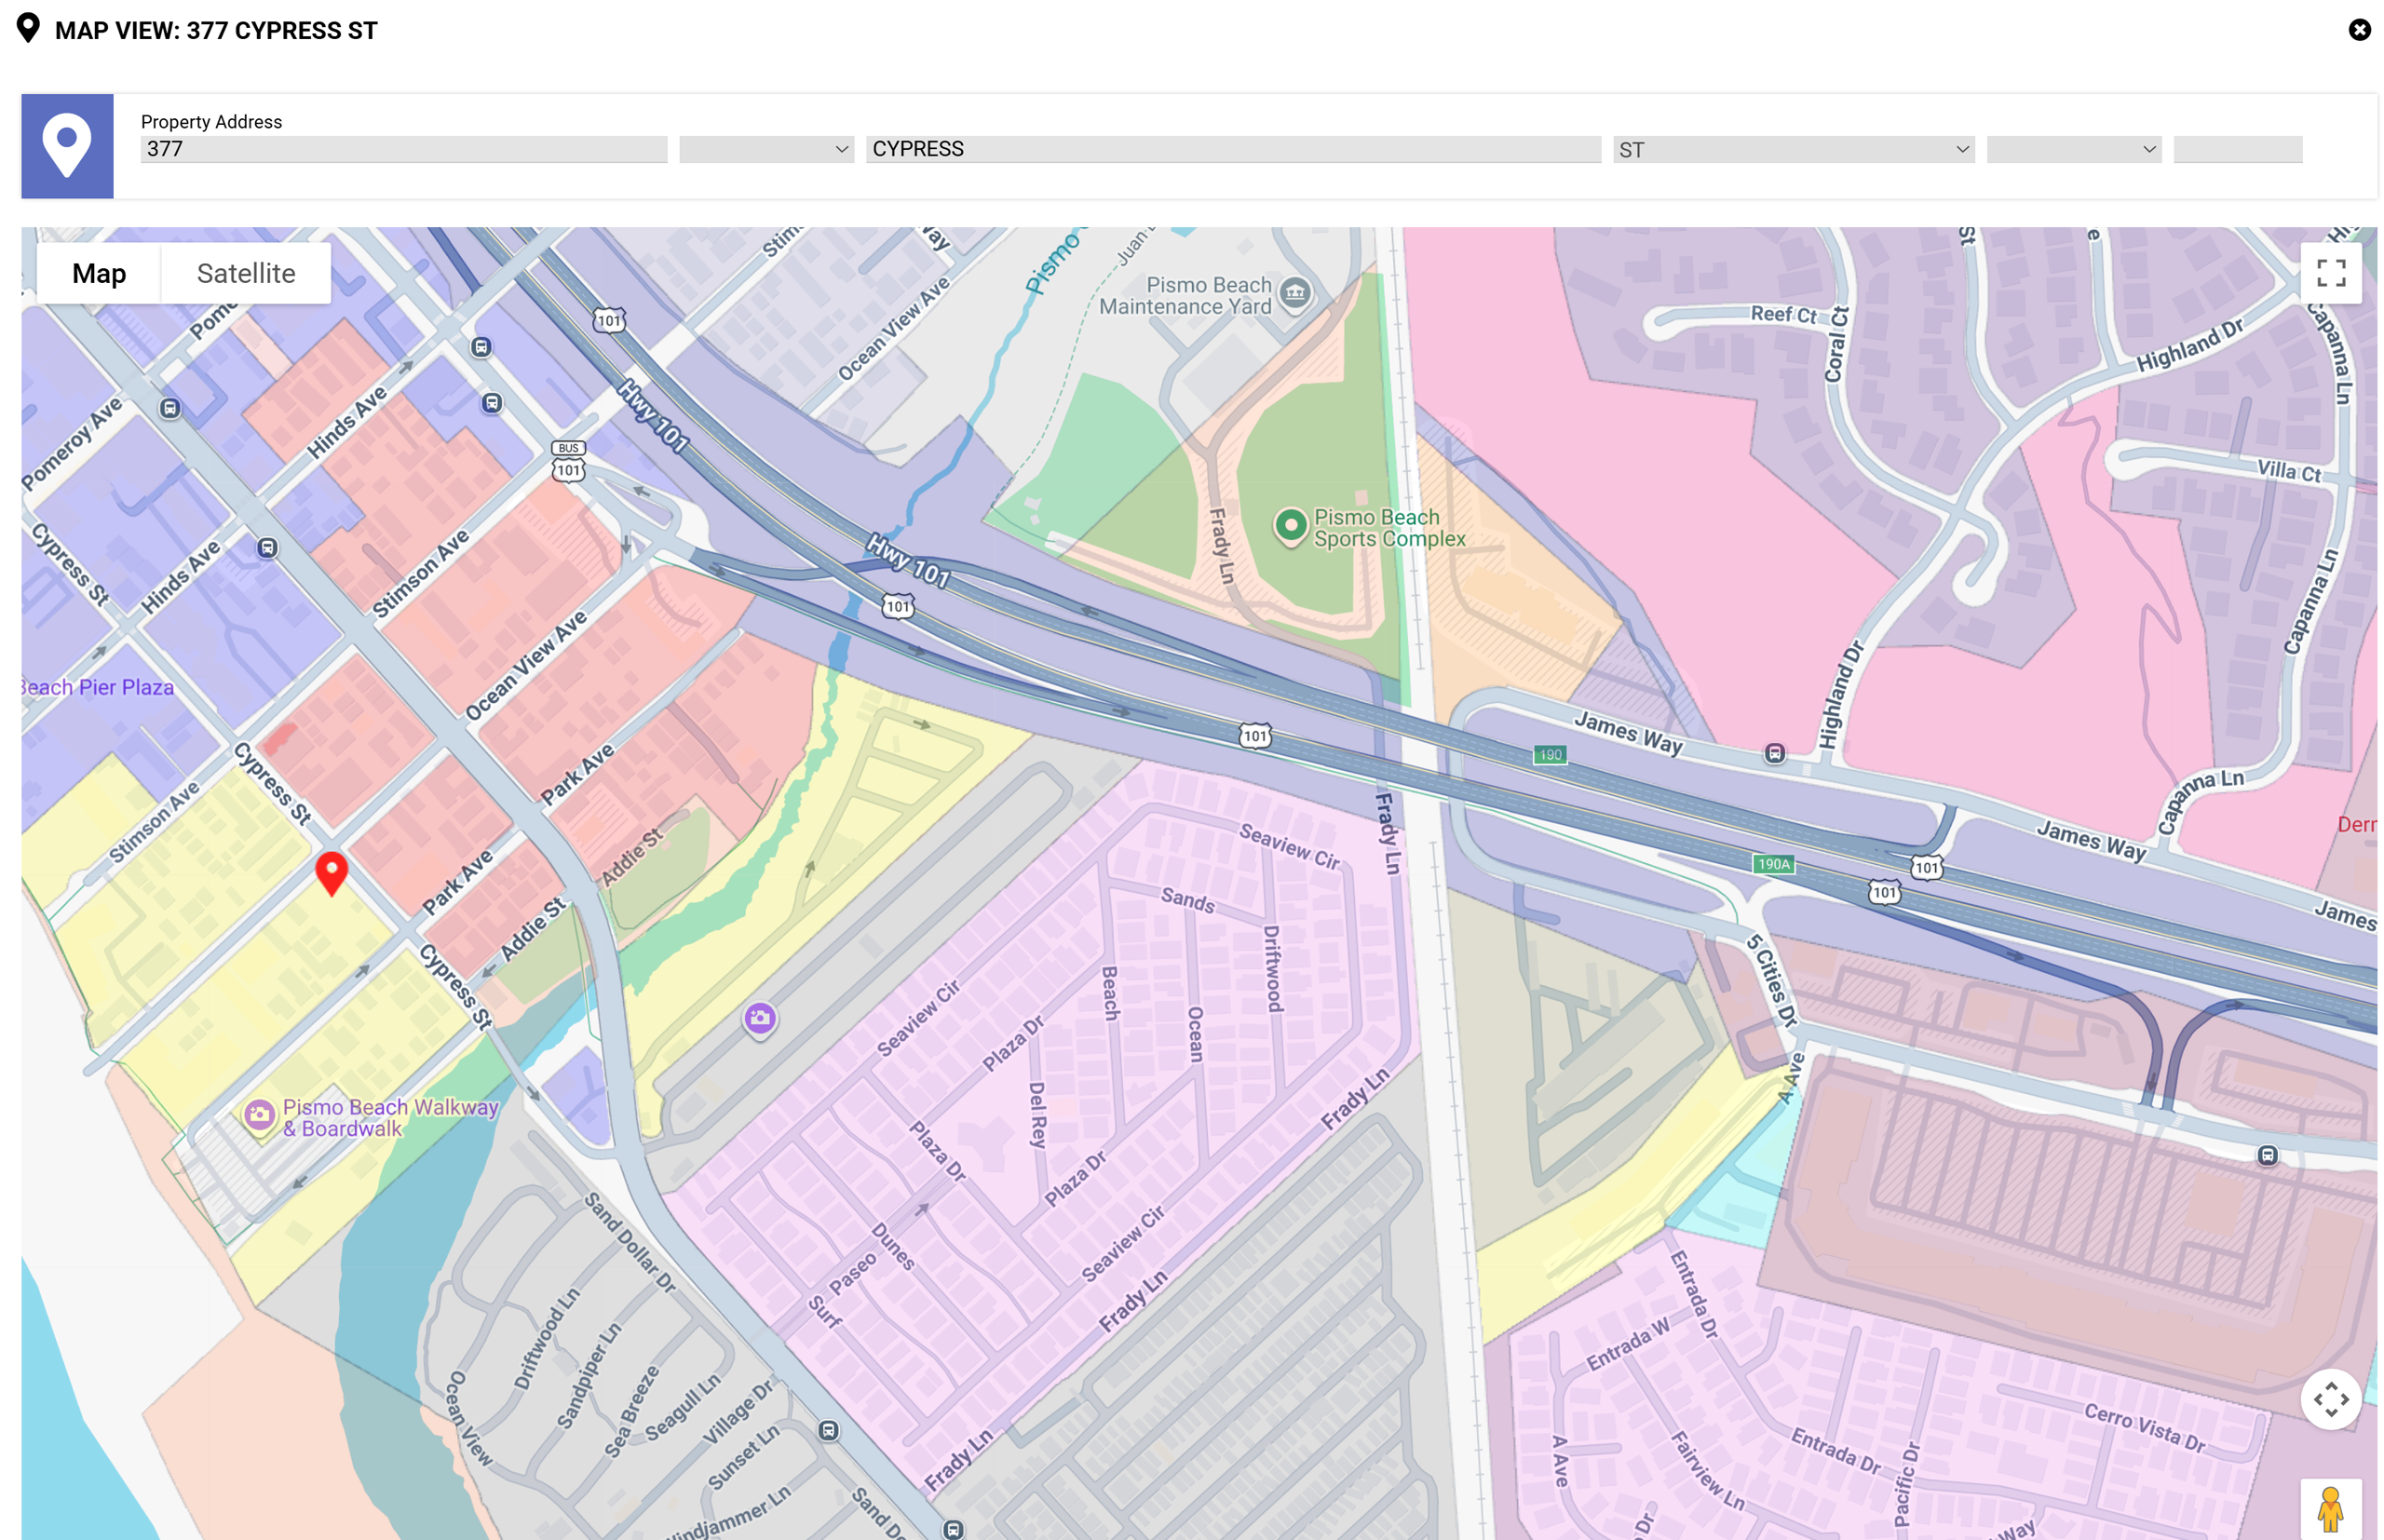
Task: Click the Pismo Beach Maintenance Yard marker
Action: 1295,293
